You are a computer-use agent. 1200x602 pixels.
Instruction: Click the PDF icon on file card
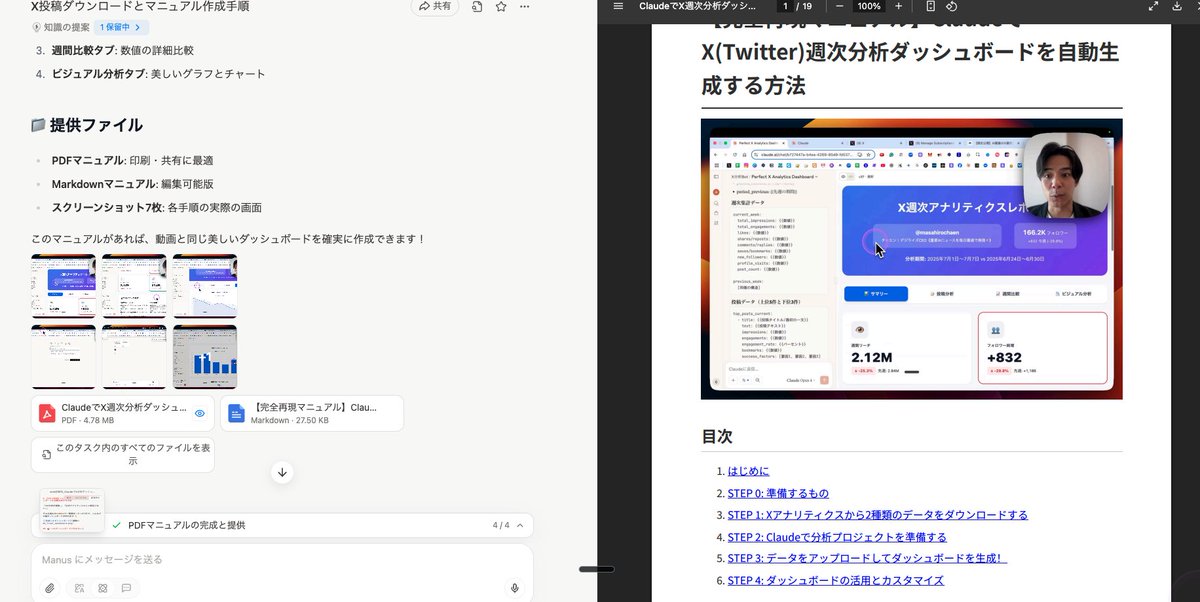click(x=47, y=413)
